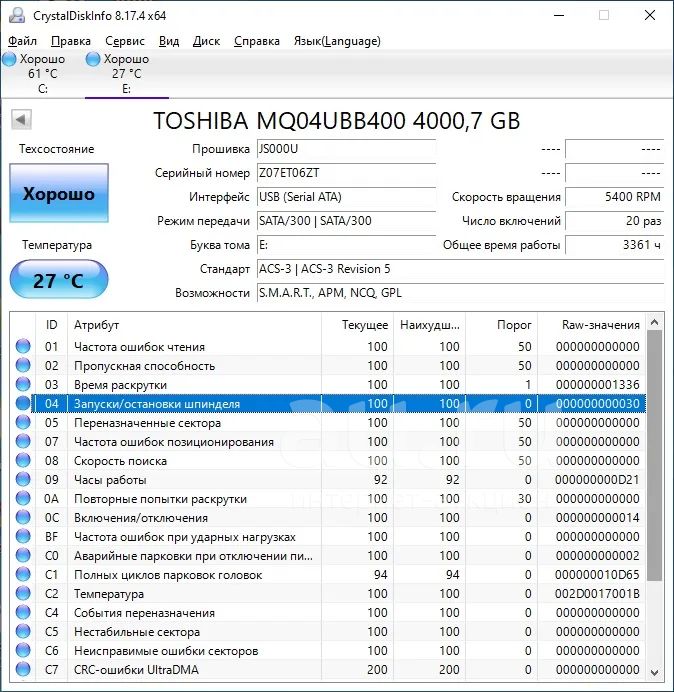Click the Буква тома field E:
Image resolution: width=674 pixels, height=692 pixels.
[346, 244]
